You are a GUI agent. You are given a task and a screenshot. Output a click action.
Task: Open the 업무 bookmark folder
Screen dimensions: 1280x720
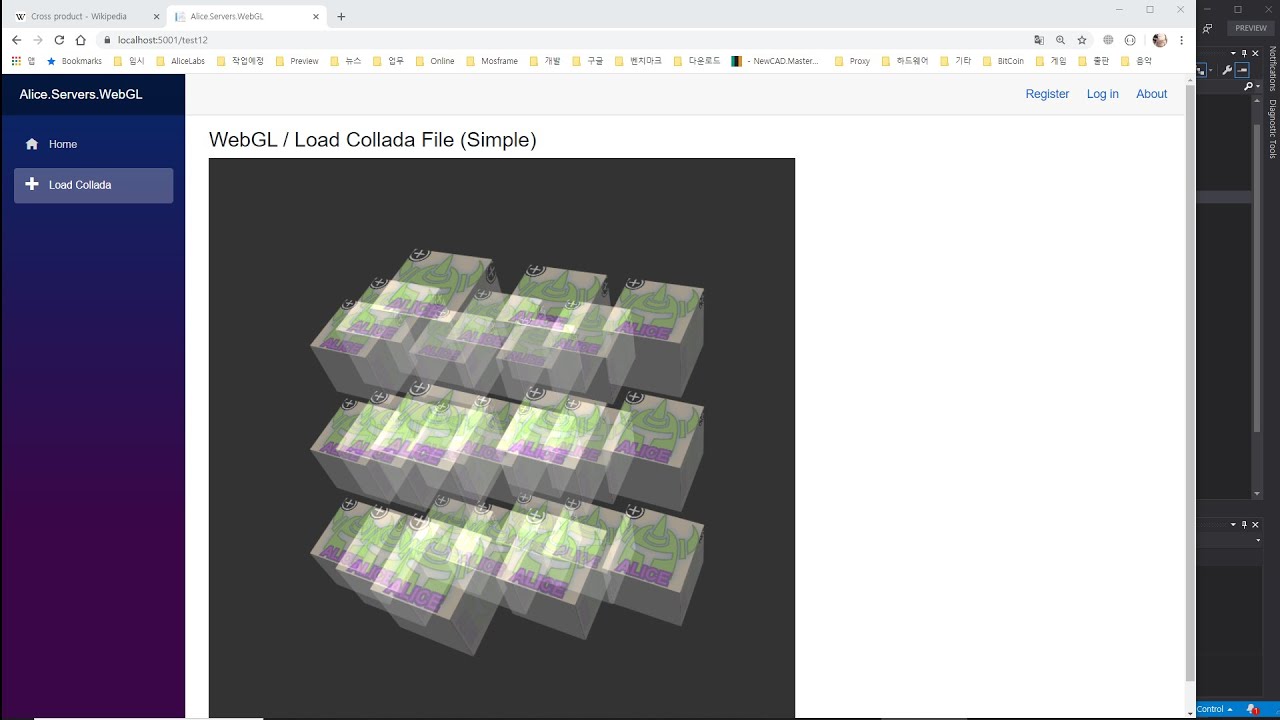click(x=389, y=61)
